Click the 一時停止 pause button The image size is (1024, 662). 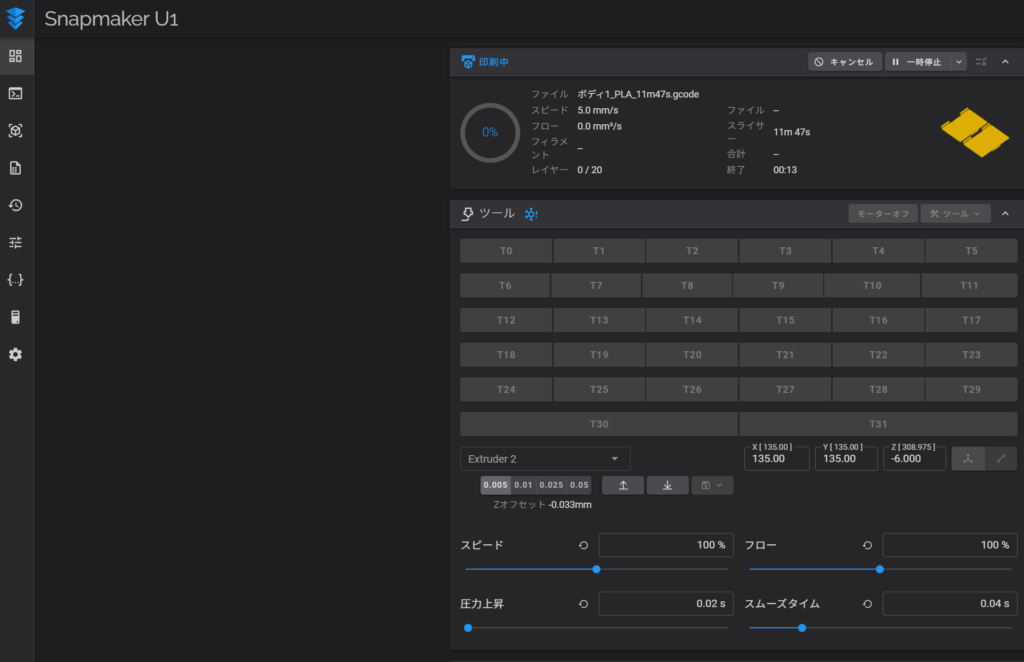coord(916,62)
